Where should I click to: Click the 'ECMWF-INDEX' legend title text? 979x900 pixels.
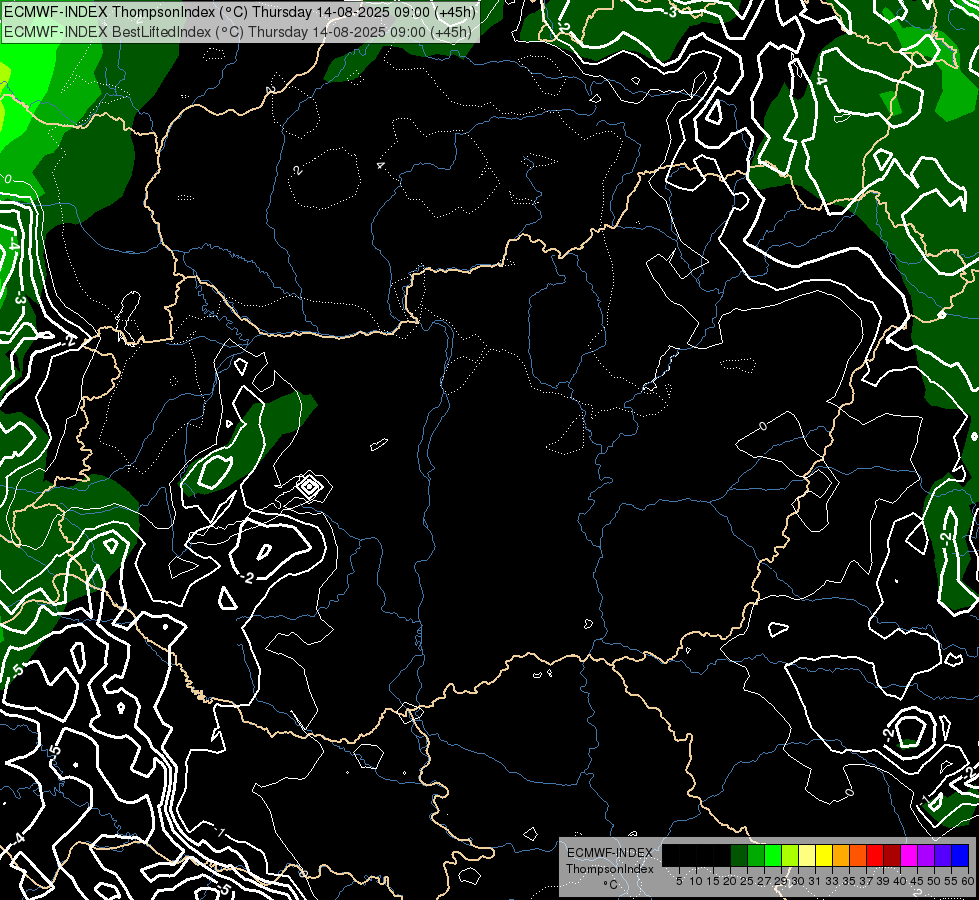[610, 853]
